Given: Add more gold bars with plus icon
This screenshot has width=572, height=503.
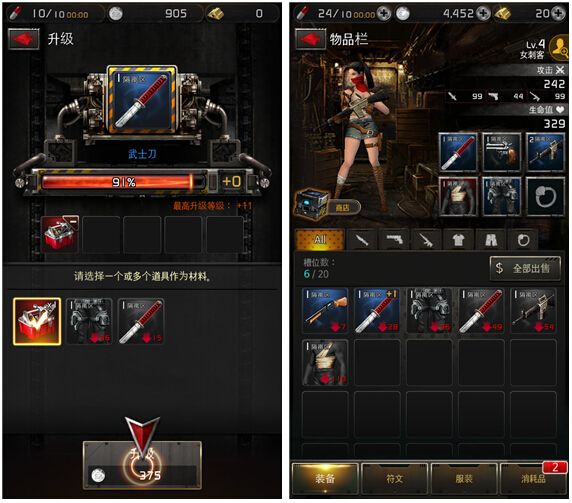Looking at the screenshot, I should (x=559, y=13).
